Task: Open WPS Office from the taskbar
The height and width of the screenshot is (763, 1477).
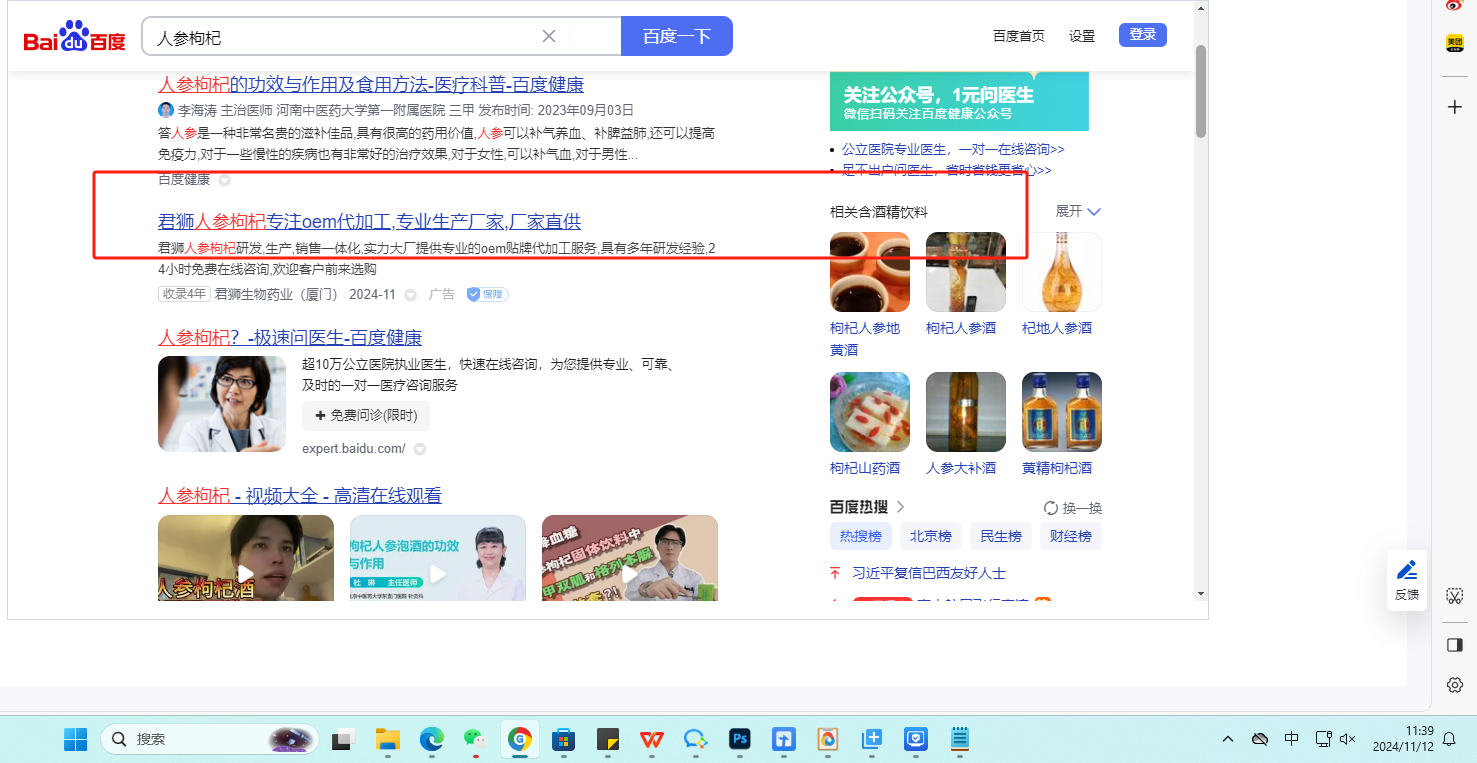Action: 651,739
